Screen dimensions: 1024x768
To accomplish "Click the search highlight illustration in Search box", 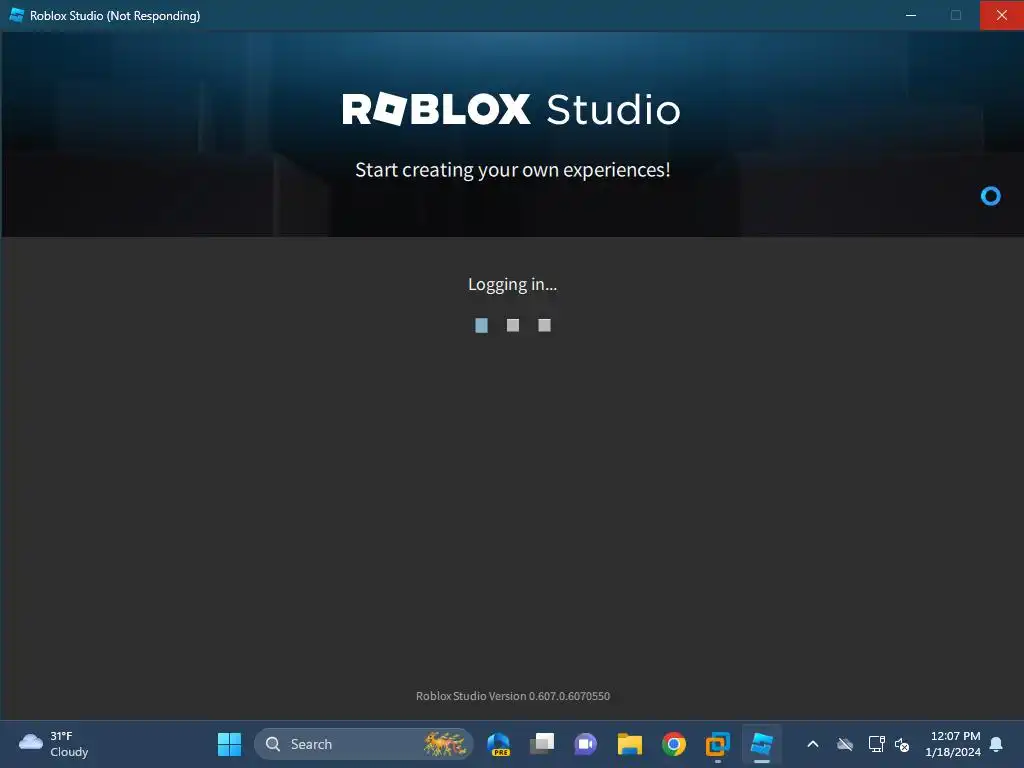I will coord(445,744).
